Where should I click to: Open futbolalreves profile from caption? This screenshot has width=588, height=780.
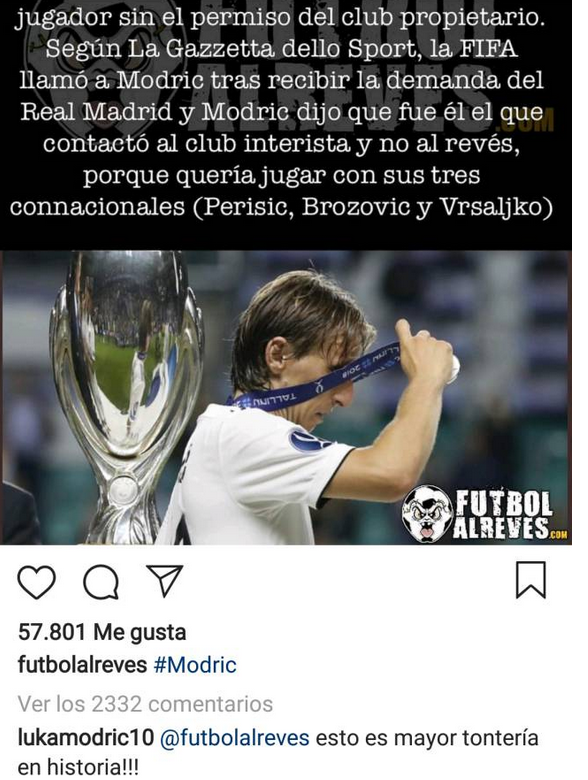[83, 665]
